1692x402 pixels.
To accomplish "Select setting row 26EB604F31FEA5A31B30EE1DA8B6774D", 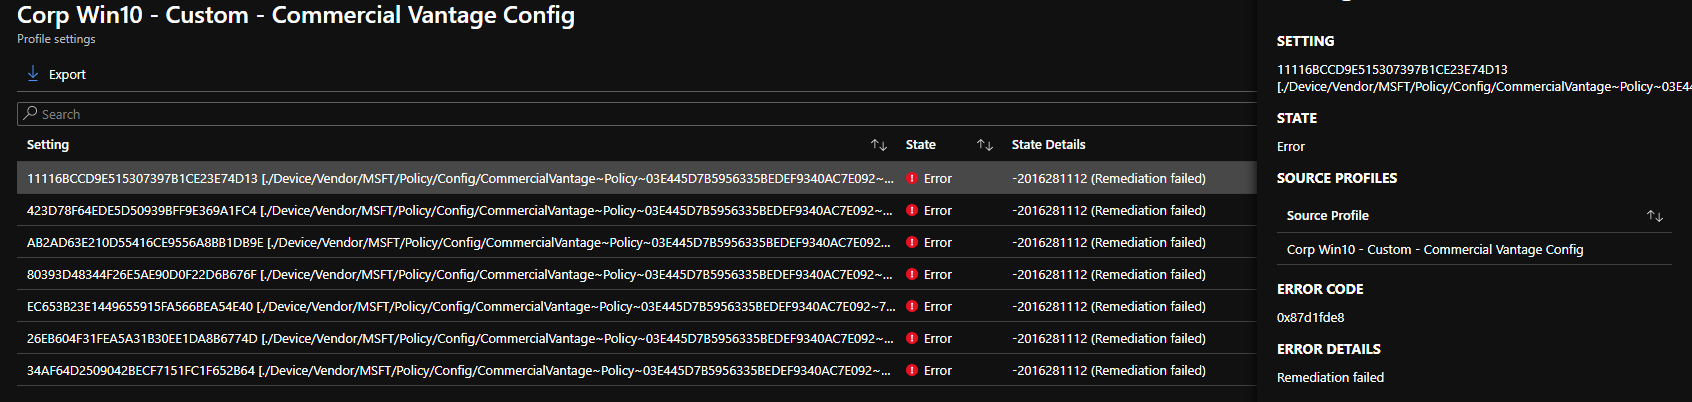I will tap(636, 338).
